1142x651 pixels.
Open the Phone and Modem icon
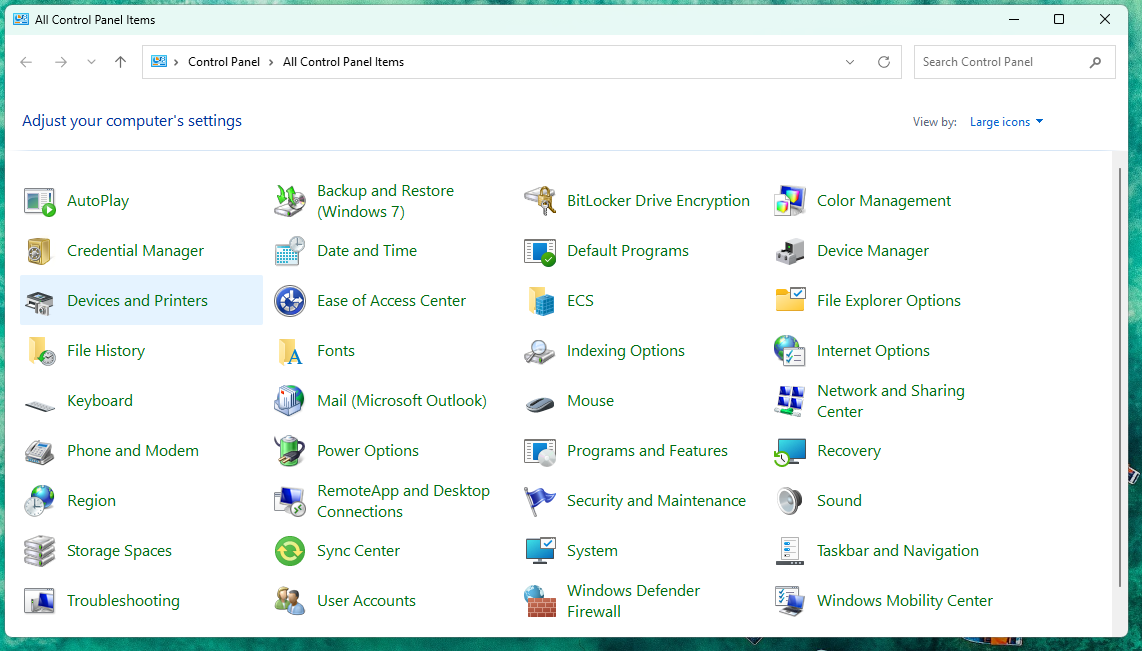click(x=39, y=451)
